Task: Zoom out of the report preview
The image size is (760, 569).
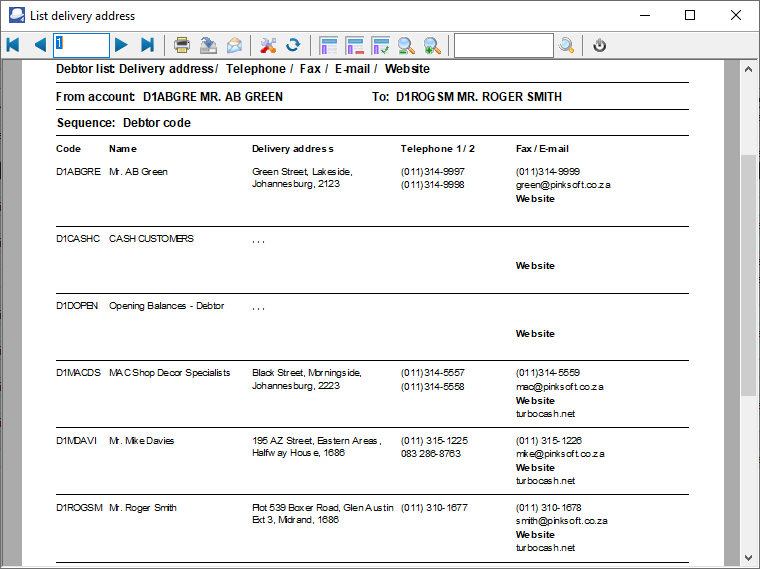Action: tap(406, 45)
